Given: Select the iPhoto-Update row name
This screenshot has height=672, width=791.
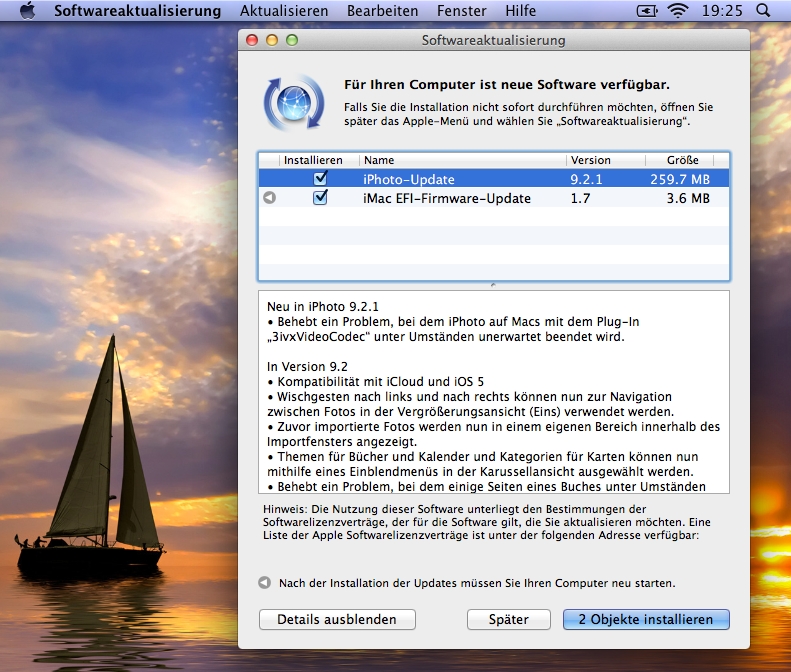Looking at the screenshot, I should click(409, 179).
